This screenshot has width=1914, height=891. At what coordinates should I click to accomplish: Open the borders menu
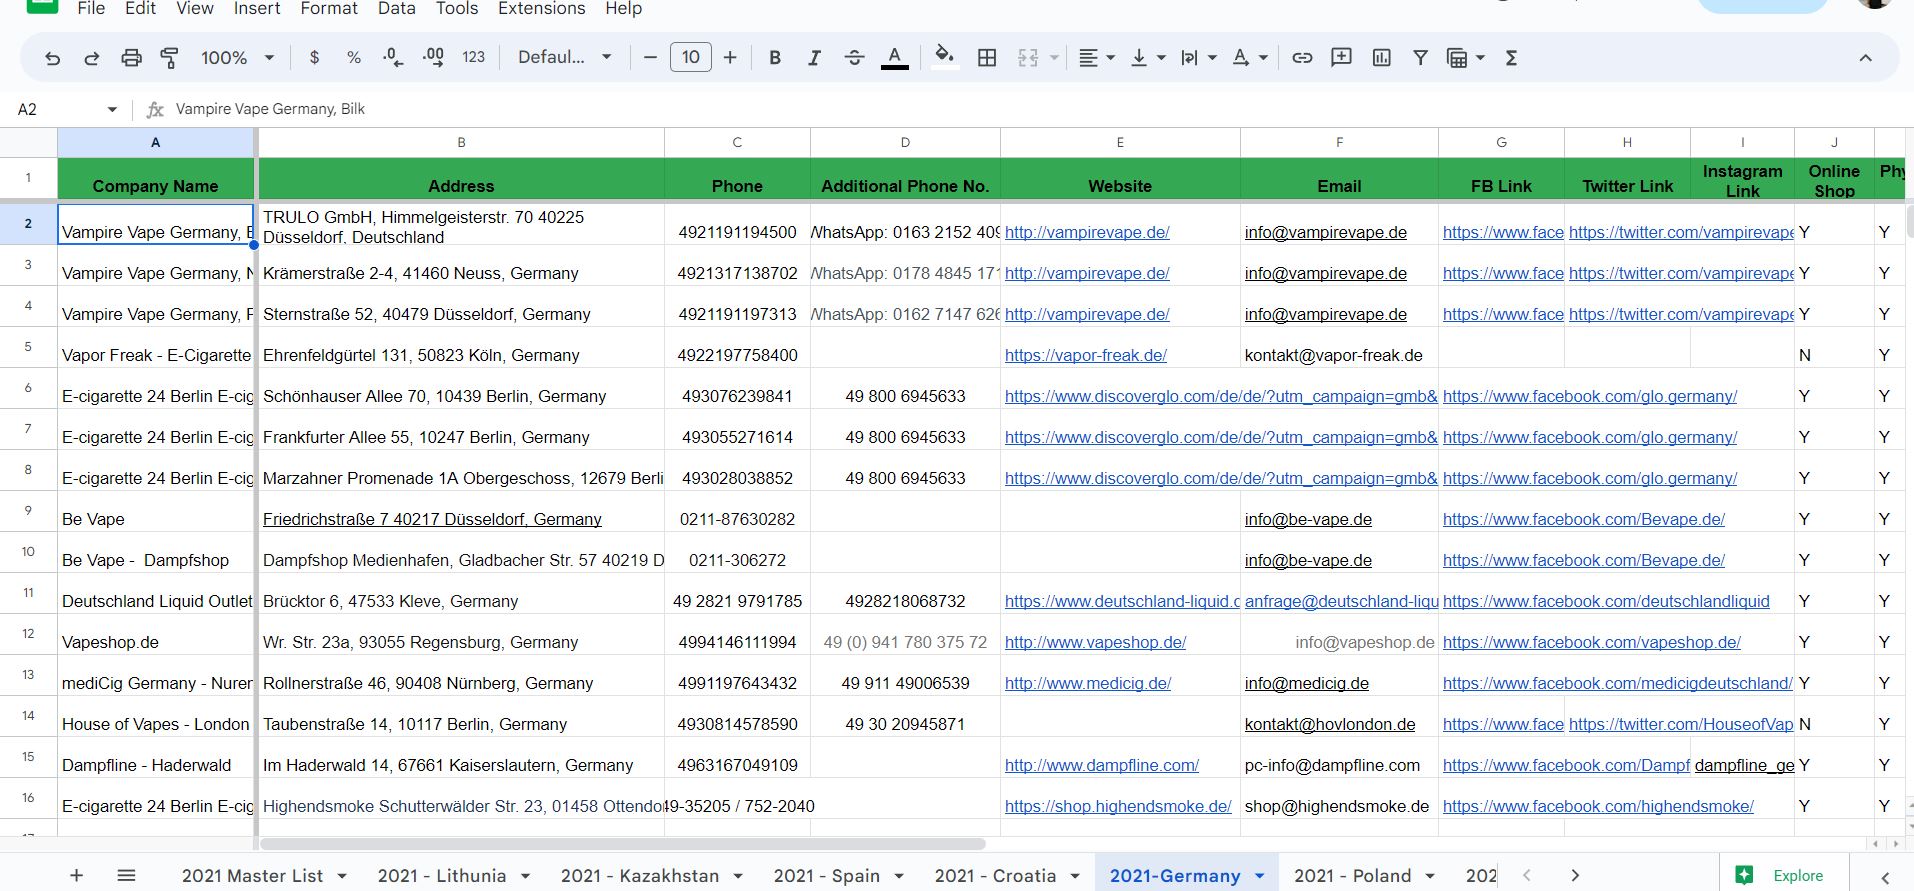(987, 58)
